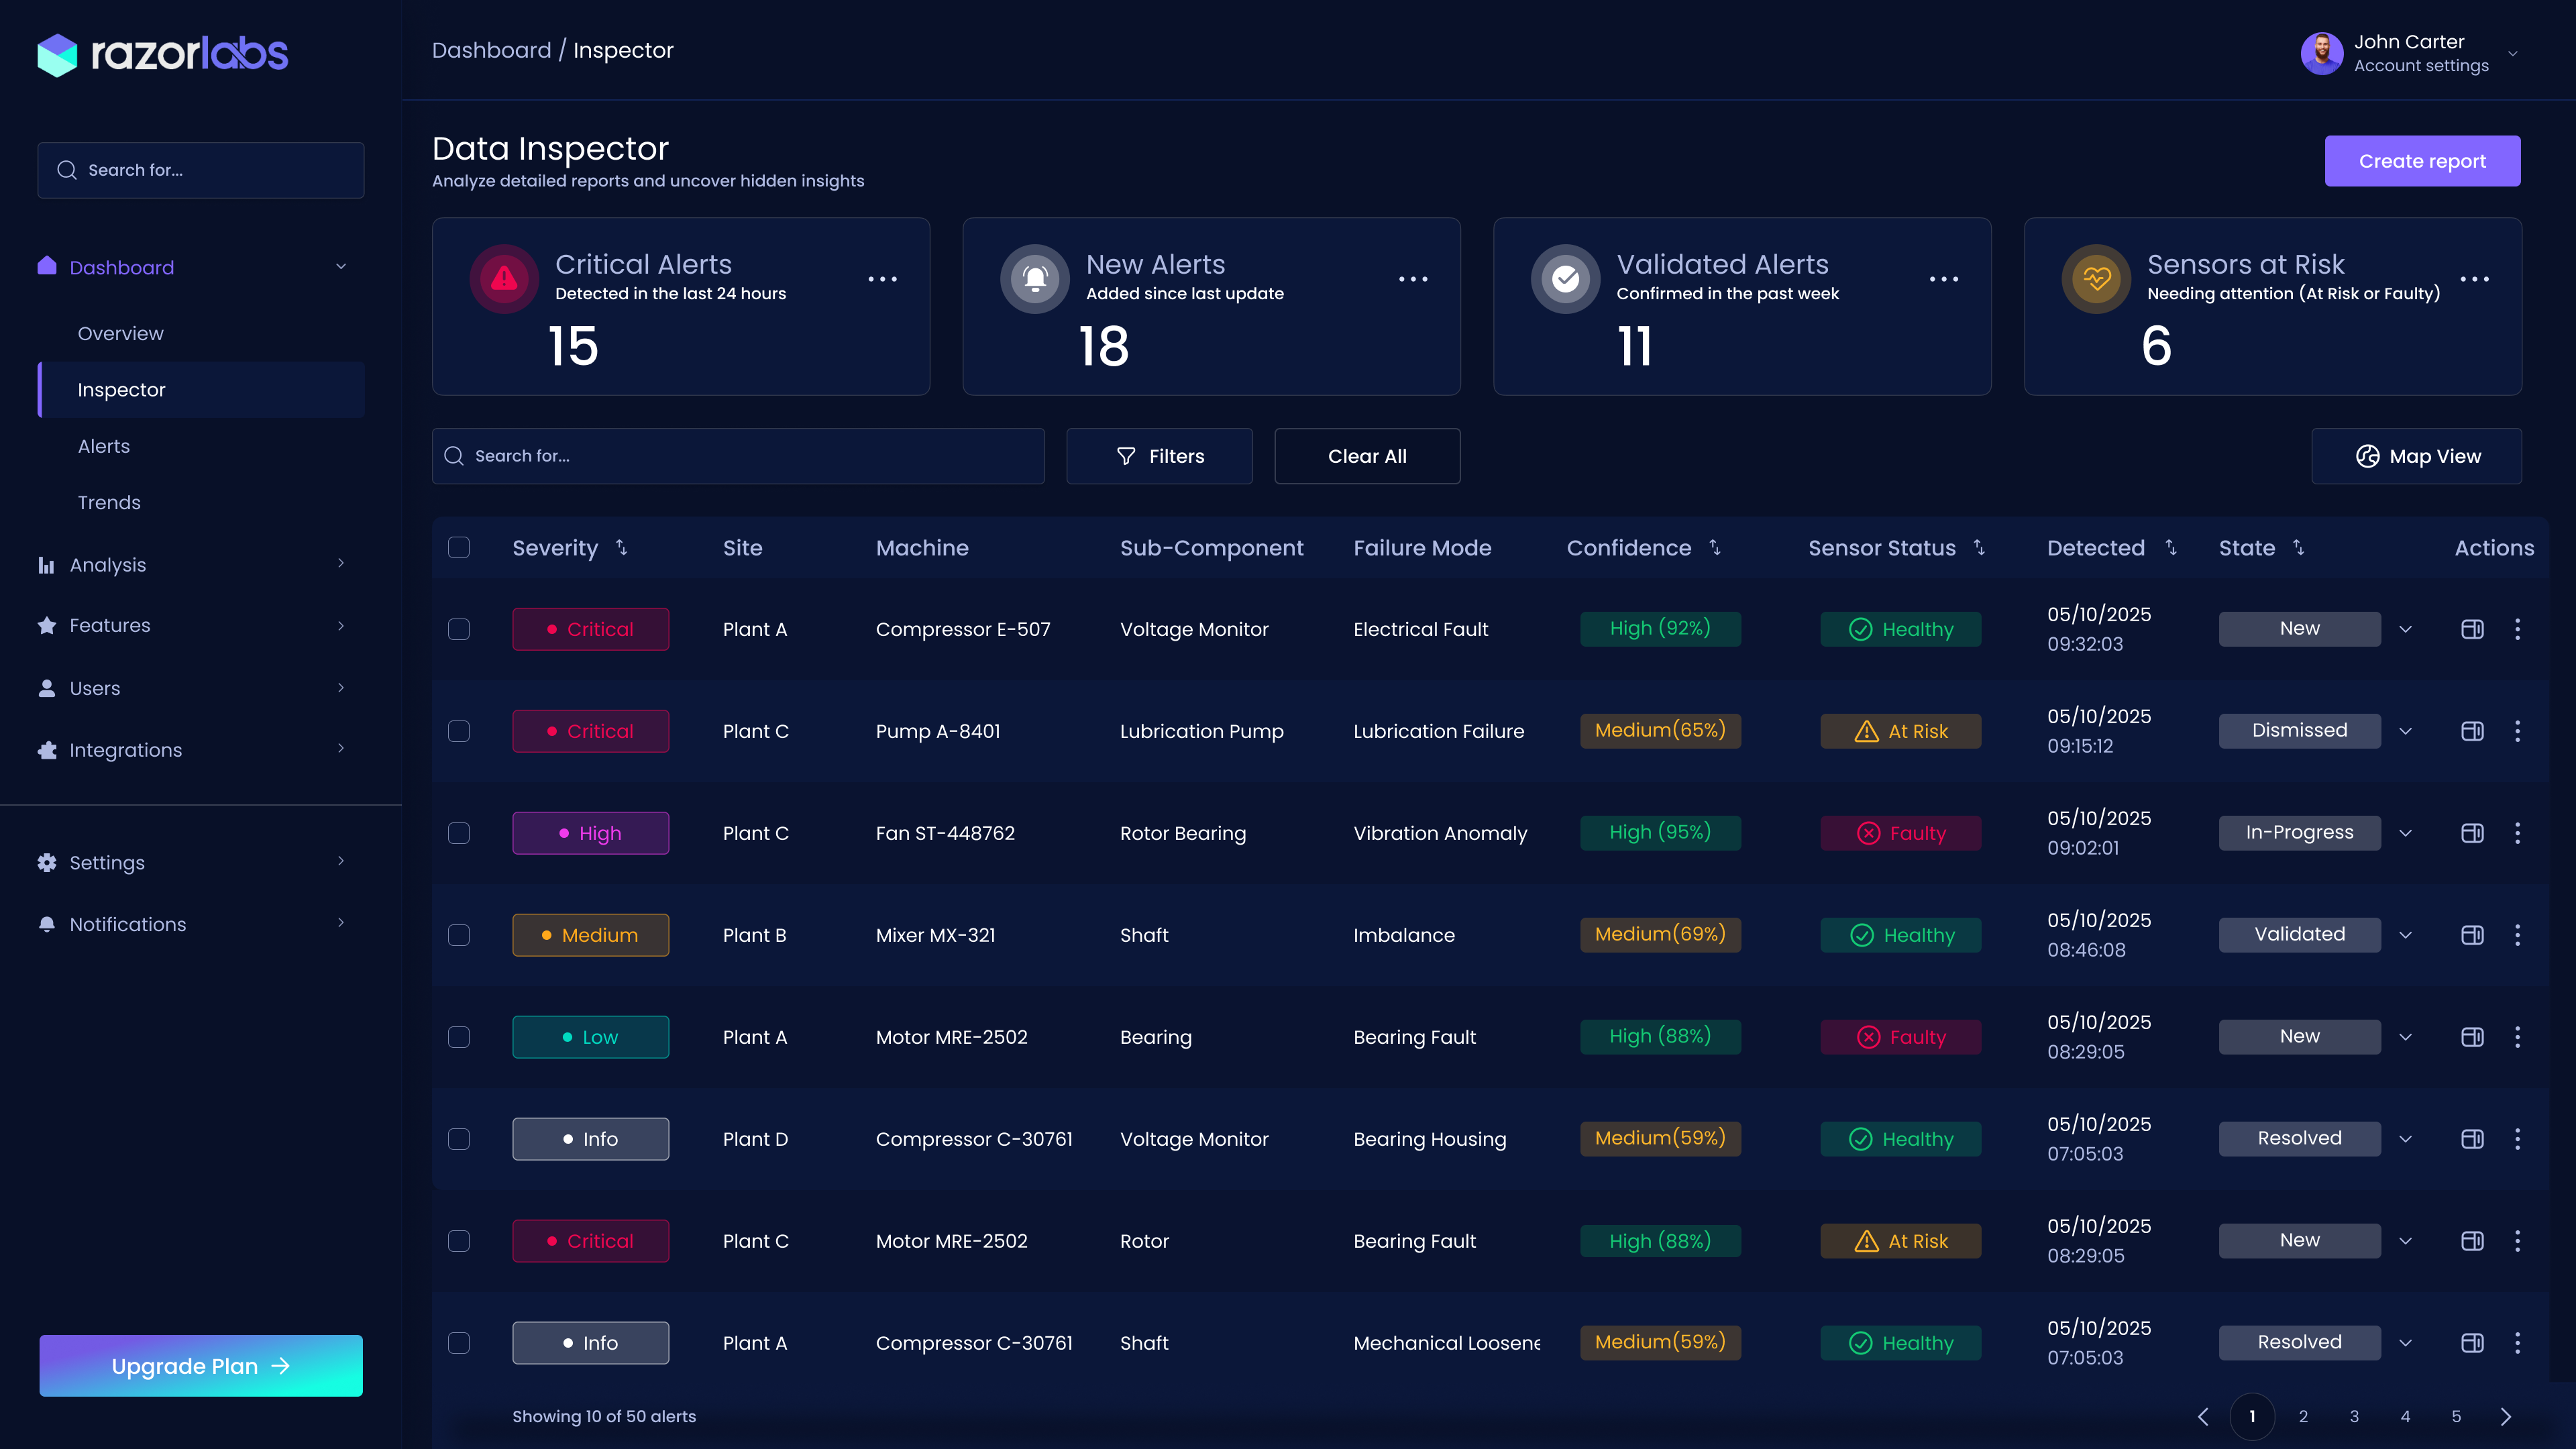The width and height of the screenshot is (2576, 1449).
Task: Select the Fan ST-448762 row checkbox
Action: (x=459, y=833)
